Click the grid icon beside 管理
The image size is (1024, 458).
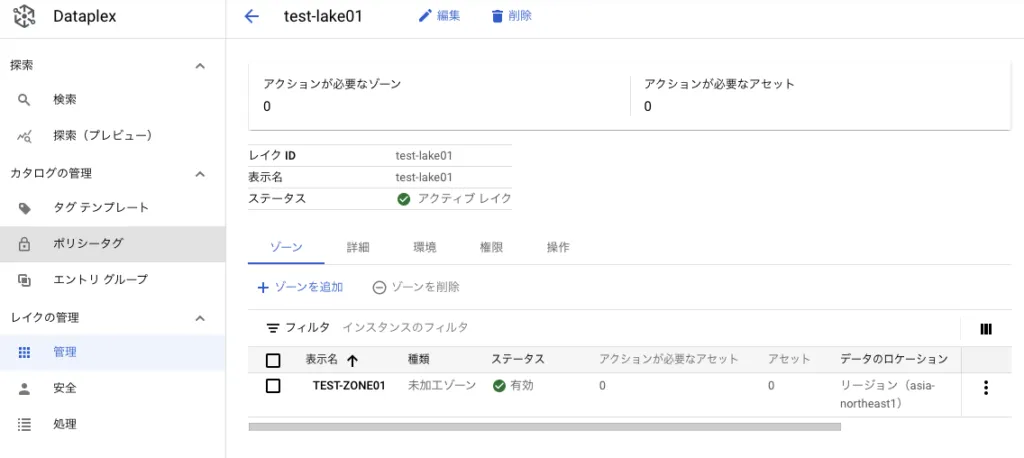pos(24,352)
